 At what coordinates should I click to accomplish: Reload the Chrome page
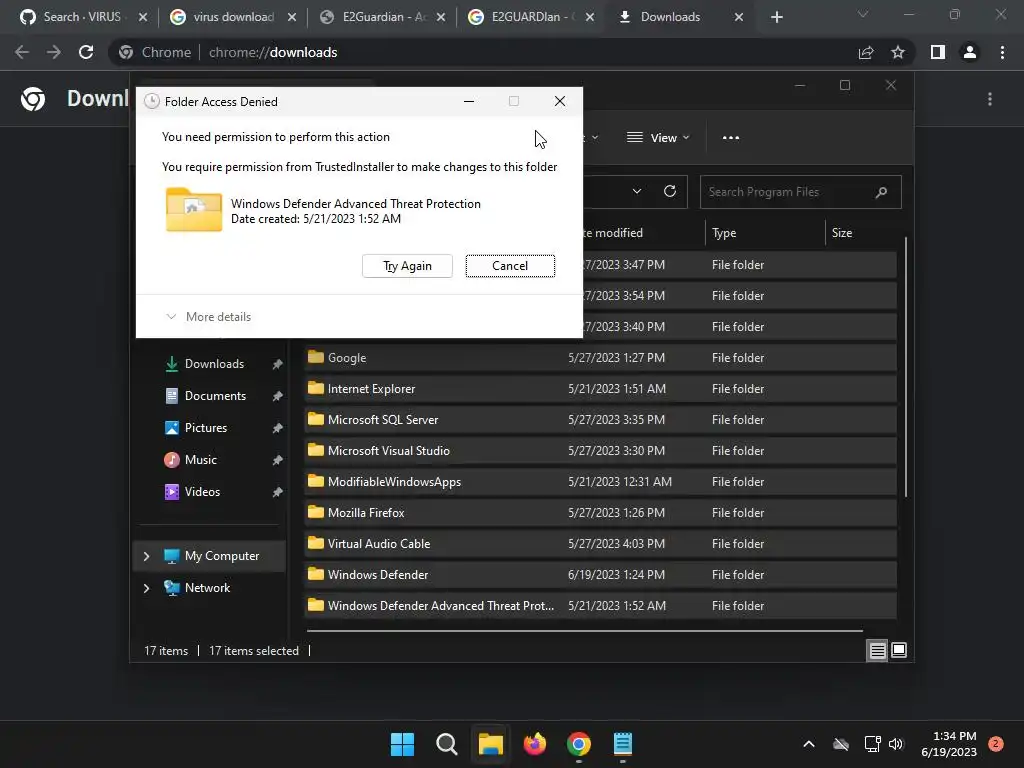[x=86, y=52]
